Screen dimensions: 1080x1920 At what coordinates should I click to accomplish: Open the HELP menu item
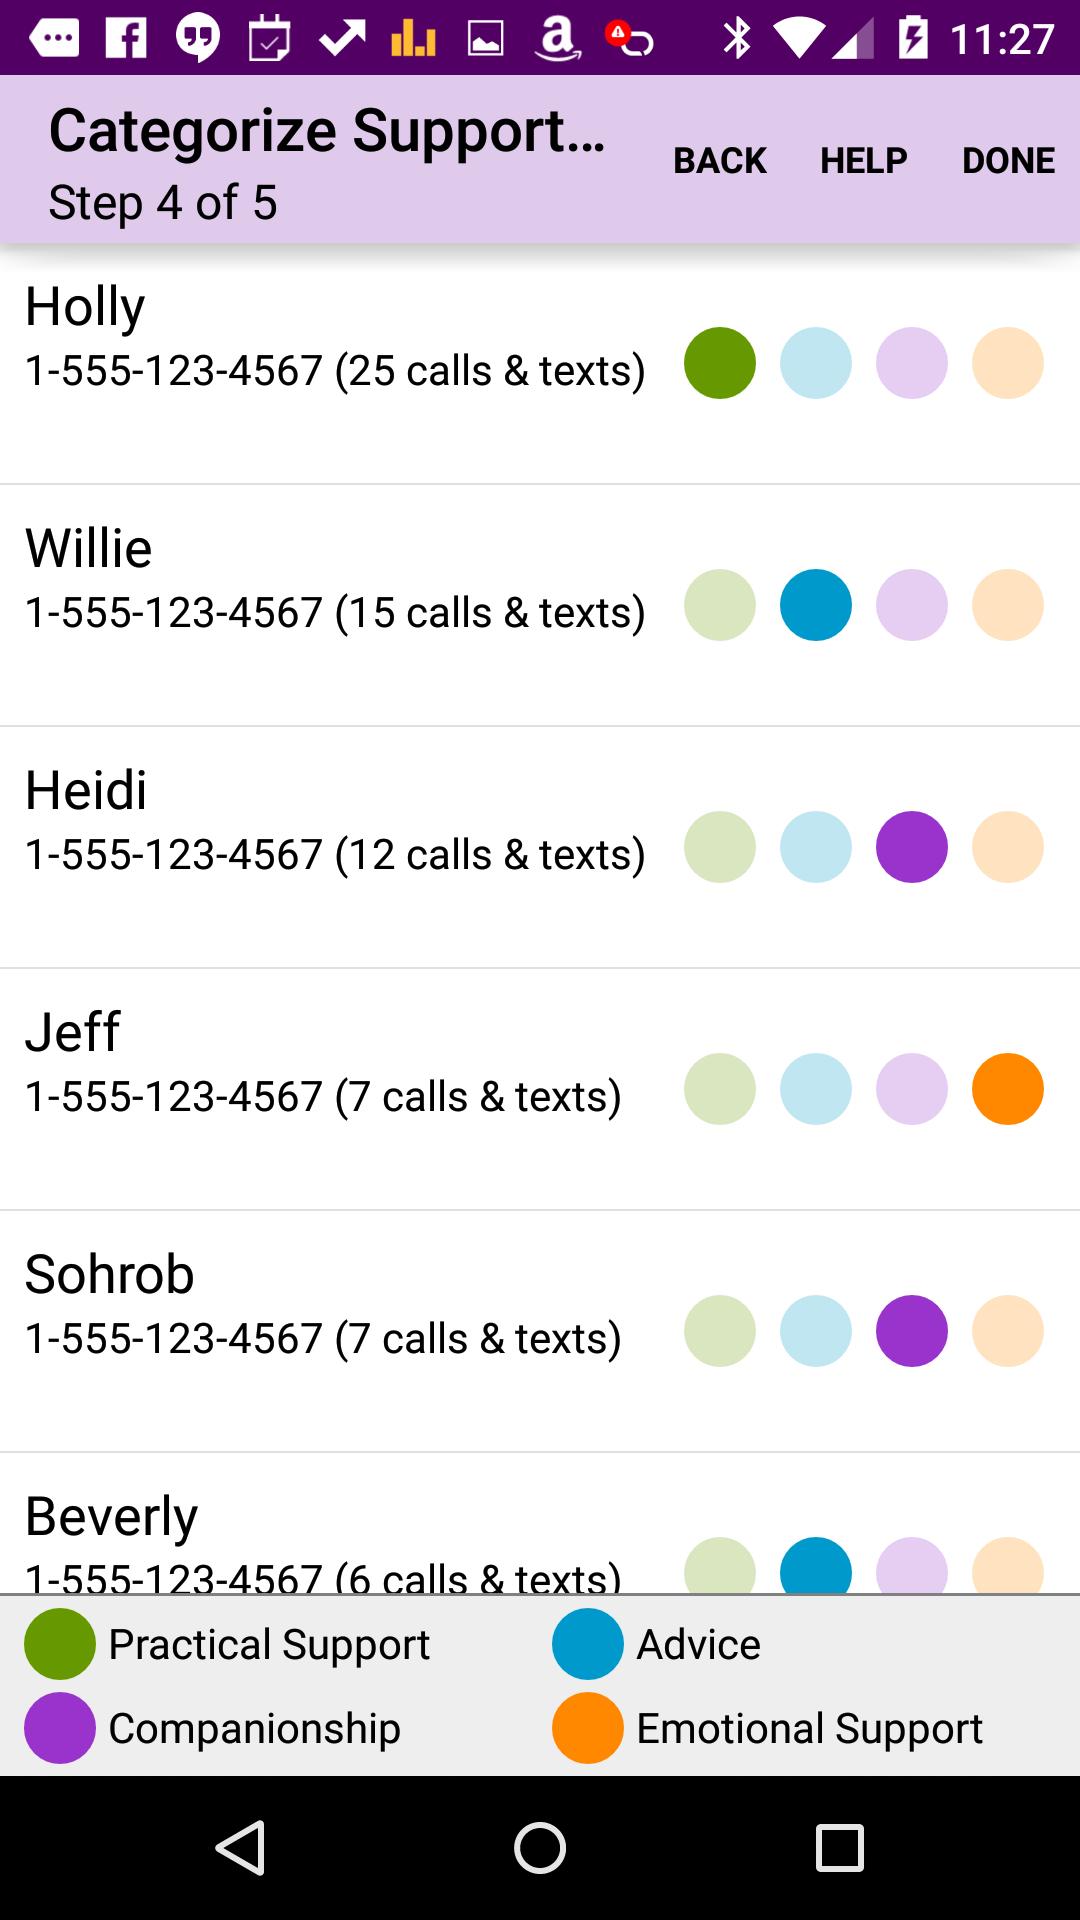(x=864, y=160)
